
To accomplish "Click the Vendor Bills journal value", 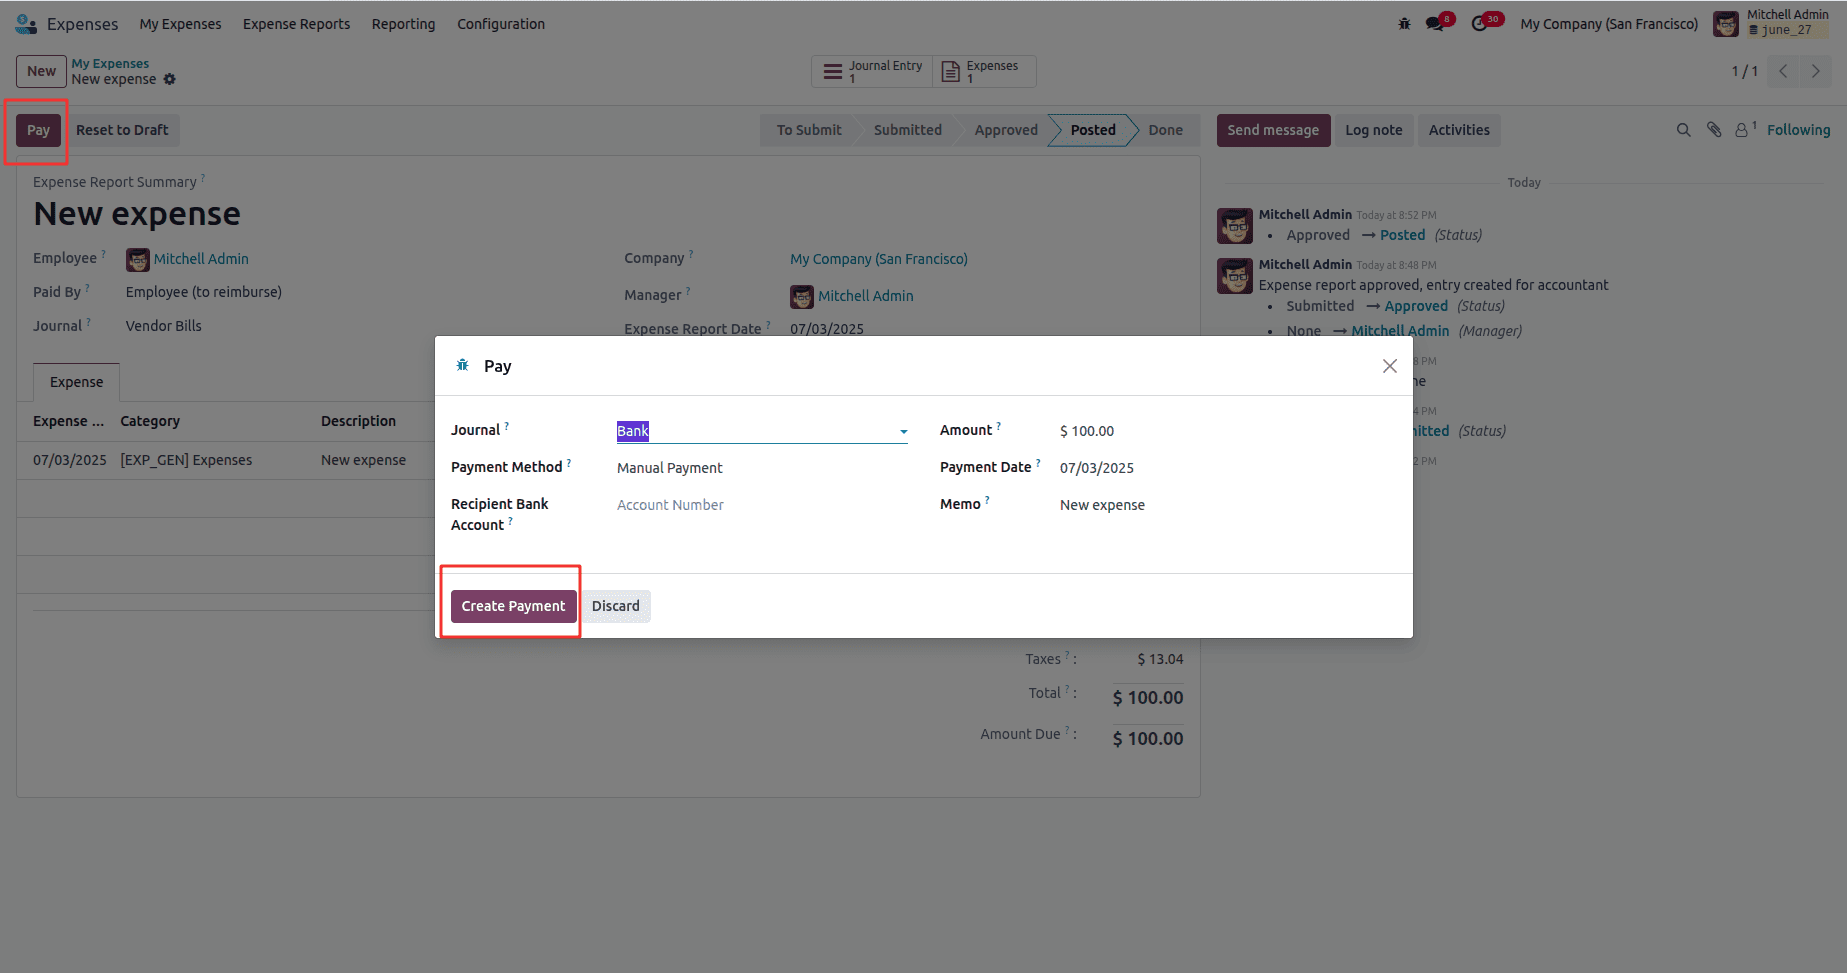I will [x=163, y=326].
